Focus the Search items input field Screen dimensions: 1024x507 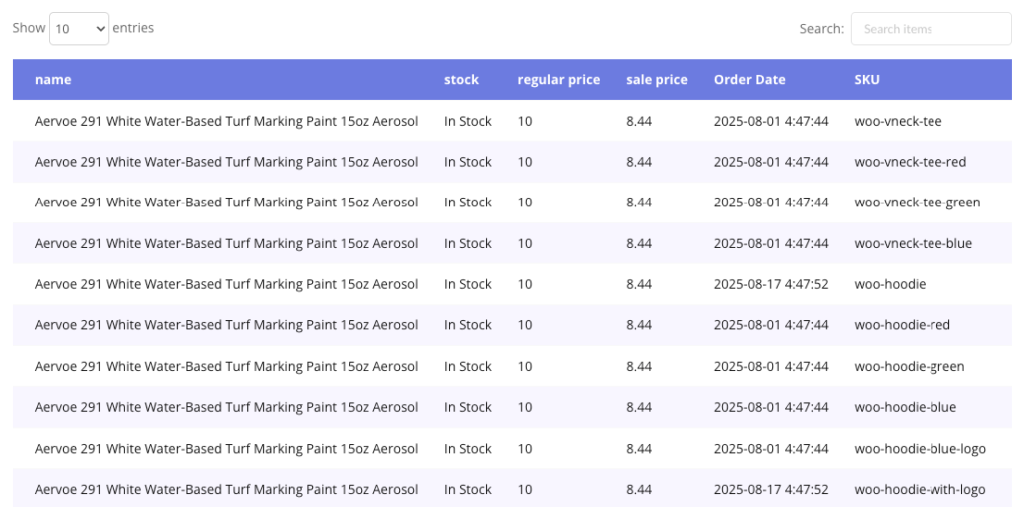[x=931, y=29]
